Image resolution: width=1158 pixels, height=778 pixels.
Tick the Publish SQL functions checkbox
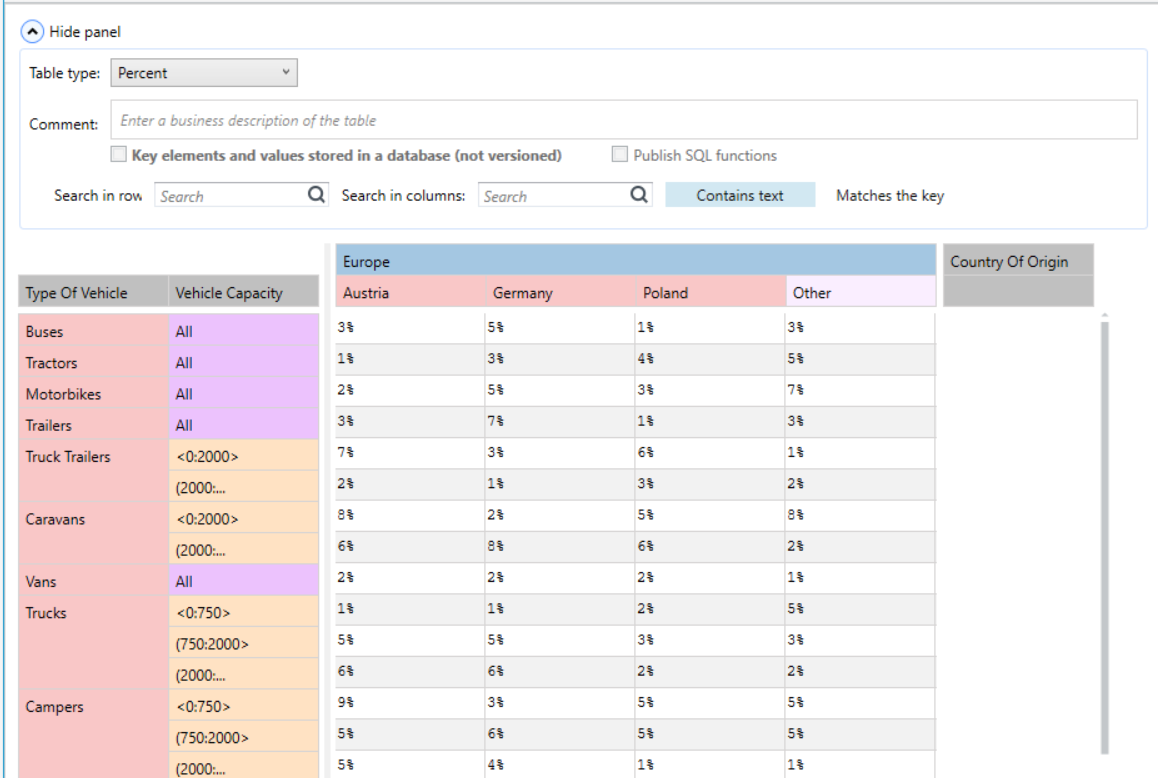click(x=620, y=154)
